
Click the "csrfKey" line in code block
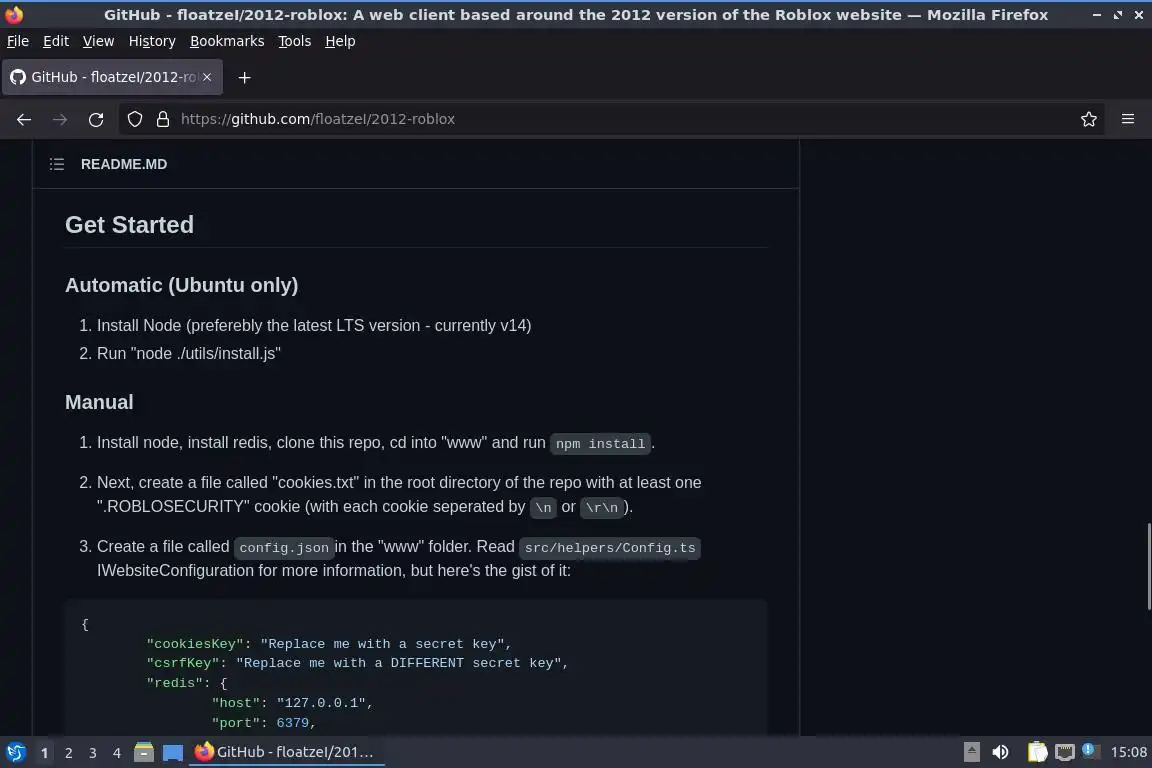click(357, 663)
